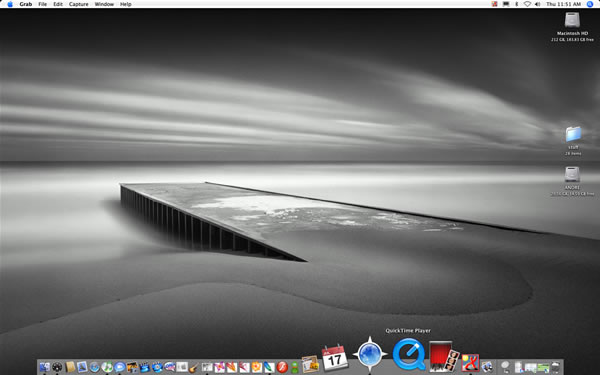
Task: Click the Grab scissors icon in Dock
Action: point(487,367)
